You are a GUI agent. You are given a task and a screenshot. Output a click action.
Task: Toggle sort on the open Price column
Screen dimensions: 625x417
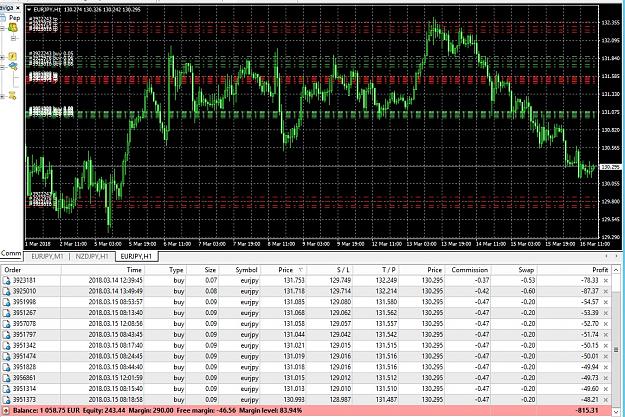pyautogui.click(x=283, y=270)
